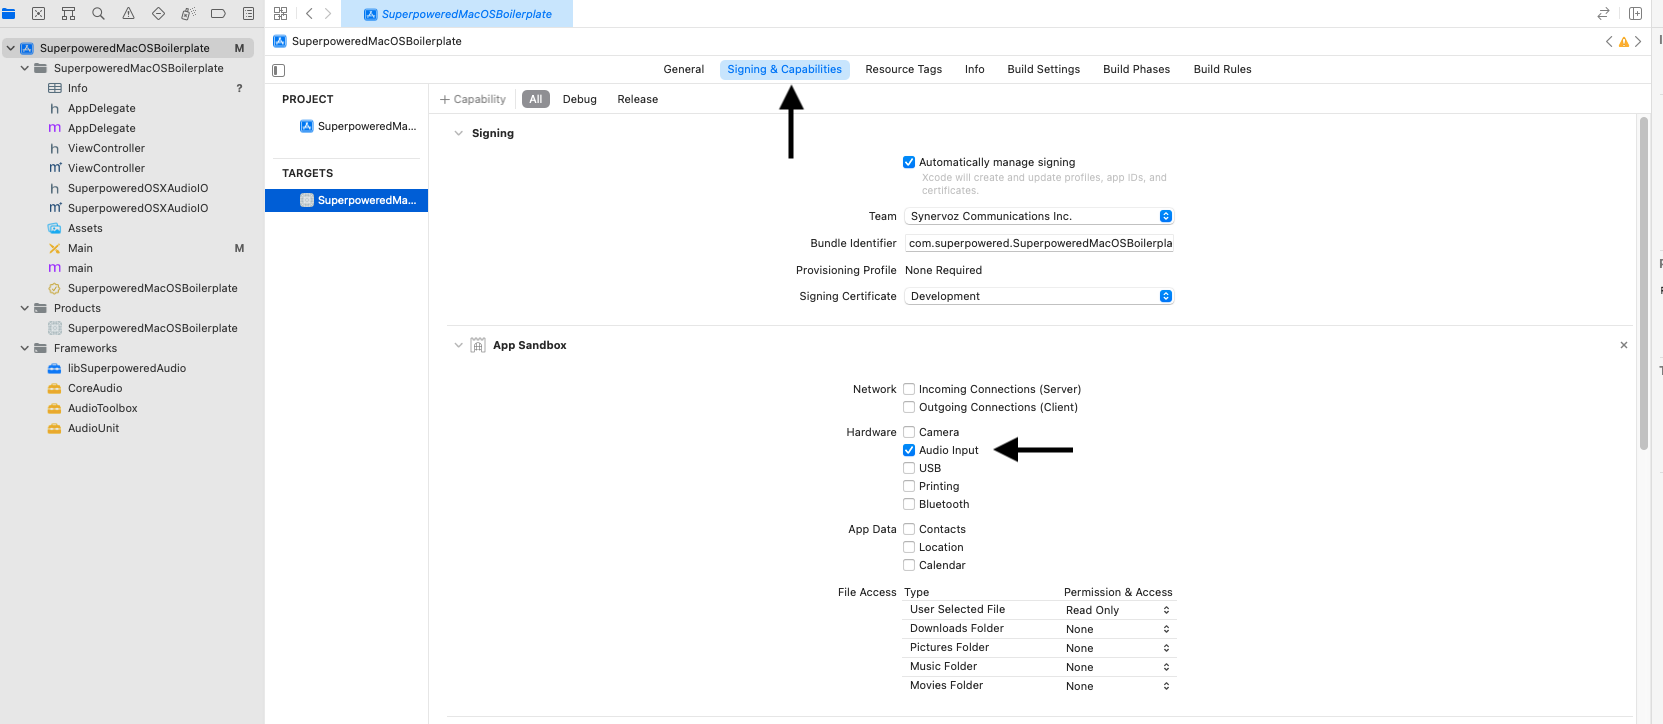Open the Find navigator magnifier icon
Image resolution: width=1663 pixels, height=724 pixels.
[x=98, y=14]
